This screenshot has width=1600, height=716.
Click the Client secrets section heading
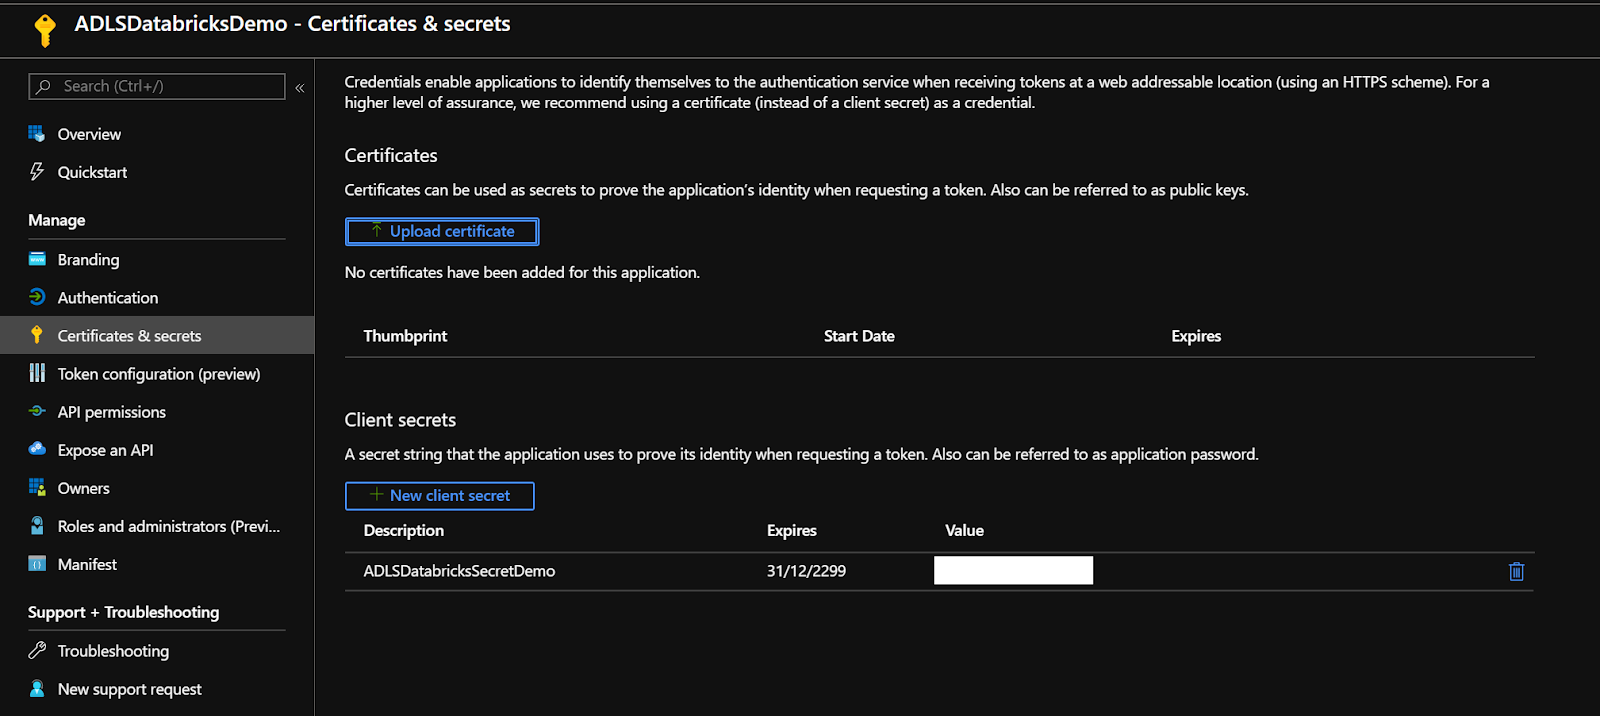pyautogui.click(x=400, y=420)
